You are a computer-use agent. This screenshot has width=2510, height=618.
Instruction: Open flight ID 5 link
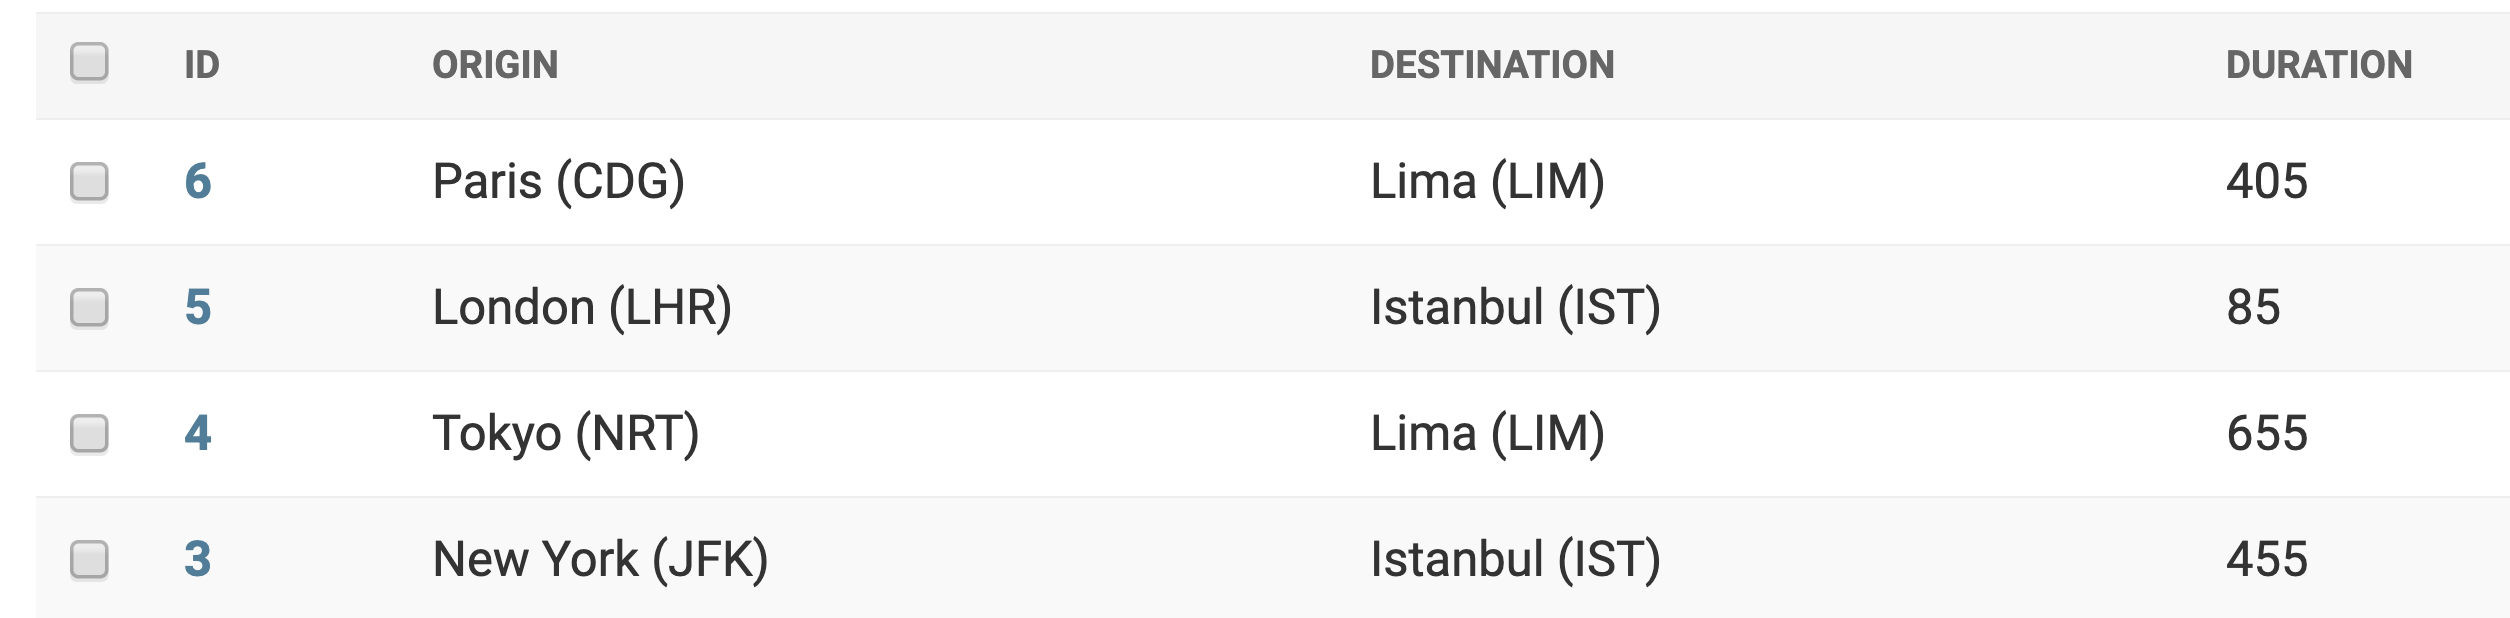click(198, 308)
